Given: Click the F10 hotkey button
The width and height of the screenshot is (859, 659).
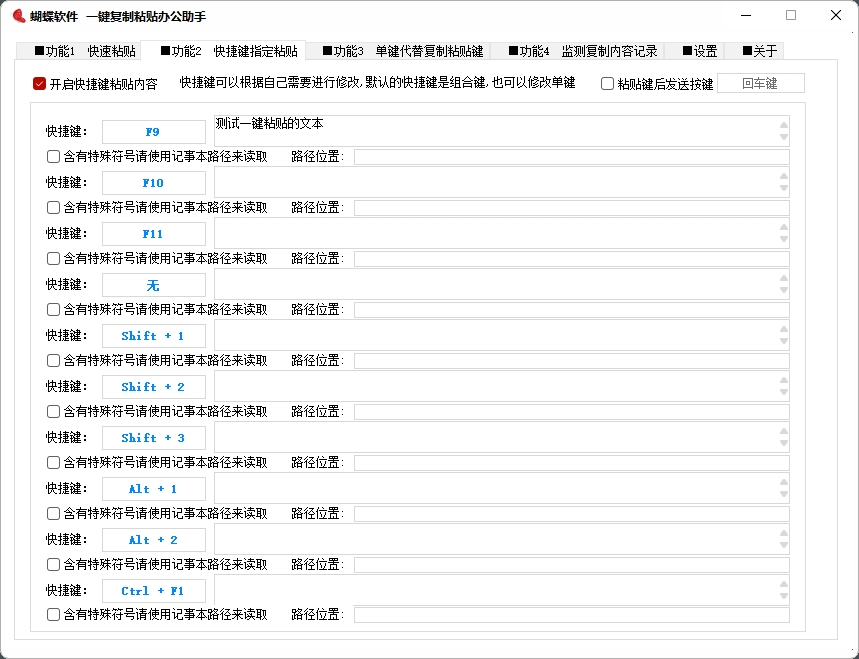Looking at the screenshot, I should 153,182.
